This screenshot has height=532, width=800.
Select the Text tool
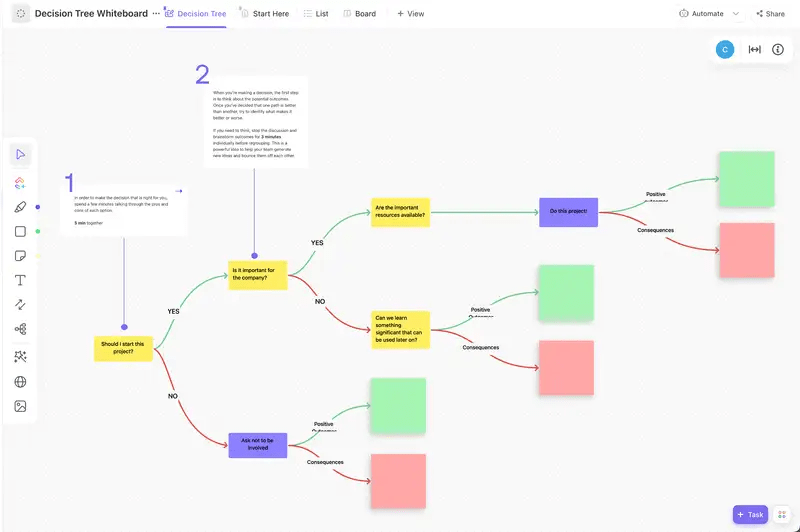coord(20,280)
